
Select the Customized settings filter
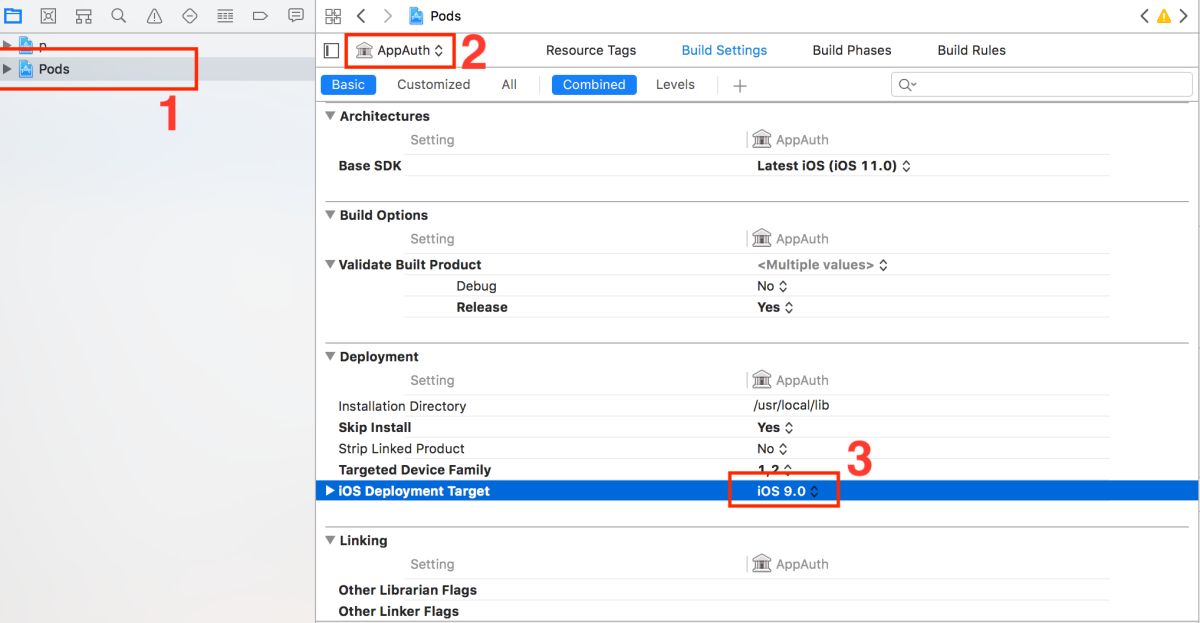(433, 85)
